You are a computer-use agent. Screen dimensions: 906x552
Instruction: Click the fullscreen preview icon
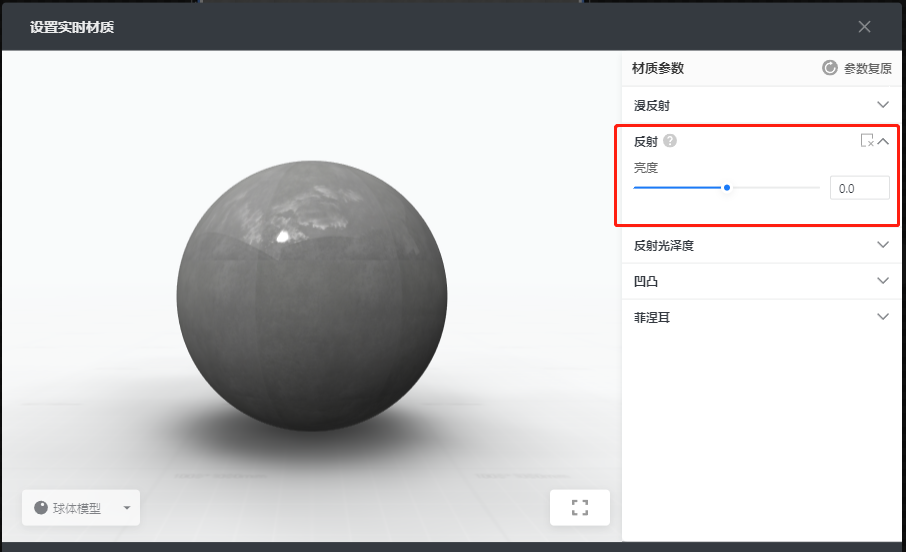pos(580,507)
